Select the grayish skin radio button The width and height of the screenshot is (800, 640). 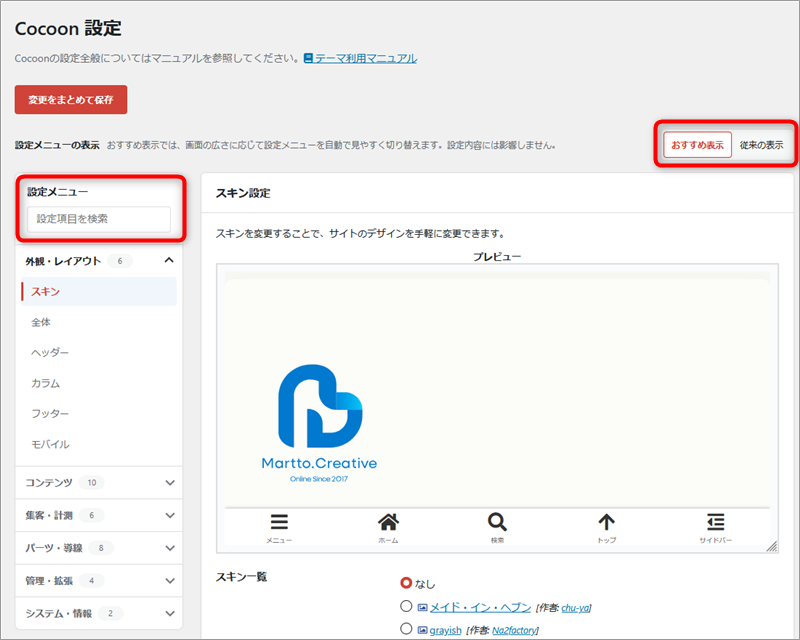(406, 629)
